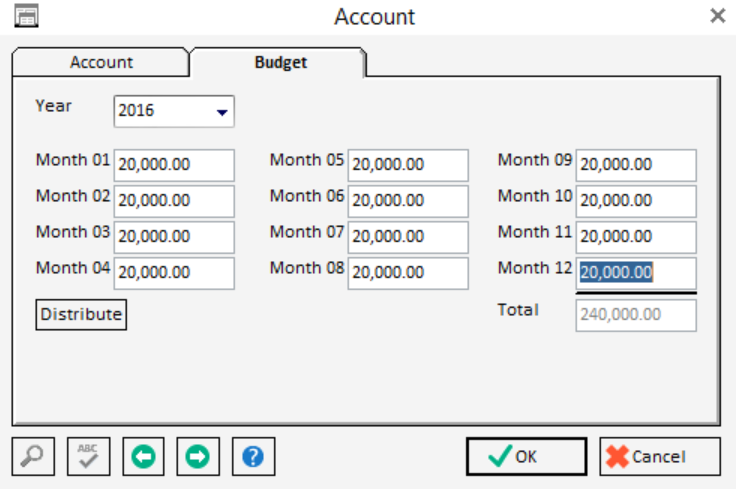Select the Month 04 amount field
The height and width of the screenshot is (489, 736).
click(174, 273)
